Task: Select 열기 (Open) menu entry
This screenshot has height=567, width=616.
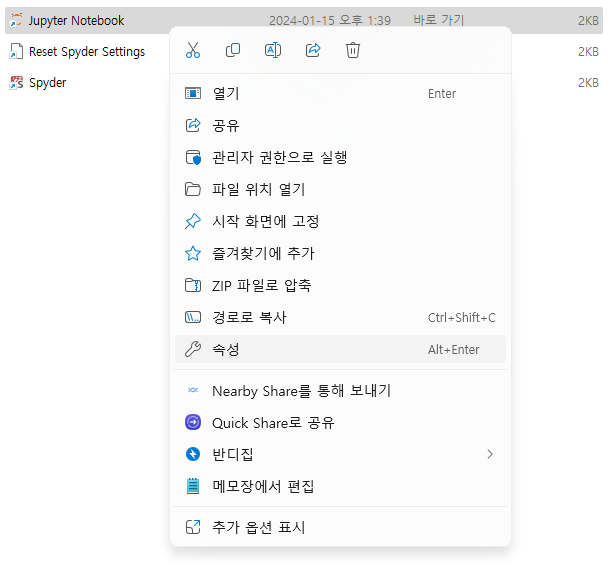Action: [x=340, y=94]
